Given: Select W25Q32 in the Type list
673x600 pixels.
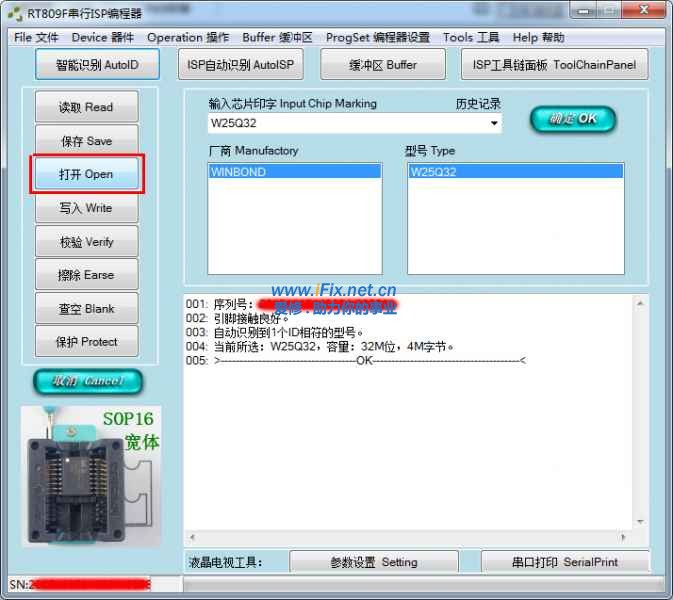Looking at the screenshot, I should tap(515, 172).
